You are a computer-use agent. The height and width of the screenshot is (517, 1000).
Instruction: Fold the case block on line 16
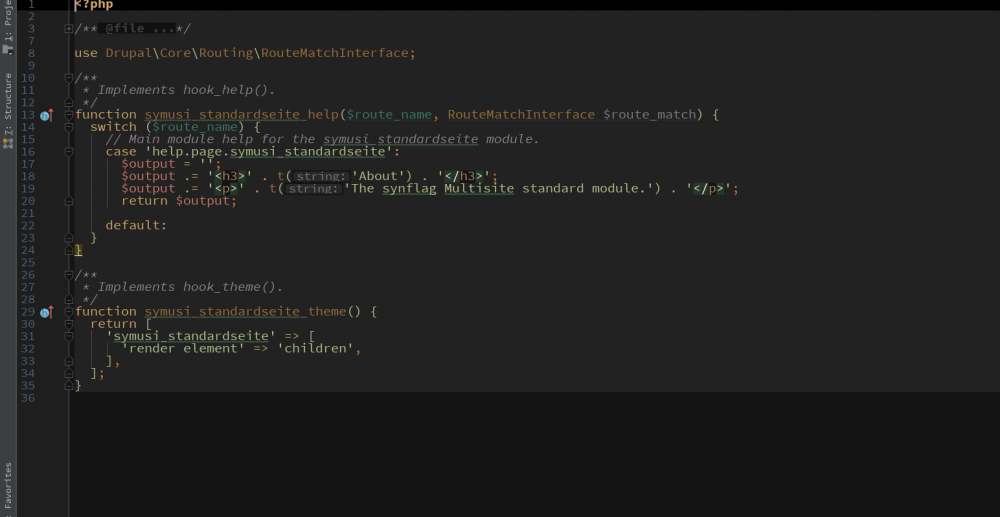pyautogui.click(x=68, y=152)
